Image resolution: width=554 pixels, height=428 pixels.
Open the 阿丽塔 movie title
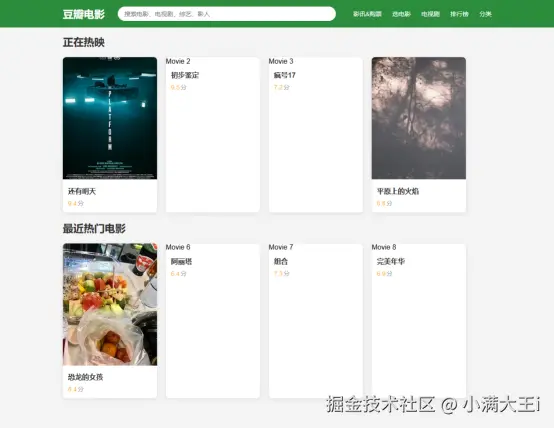coord(182,262)
